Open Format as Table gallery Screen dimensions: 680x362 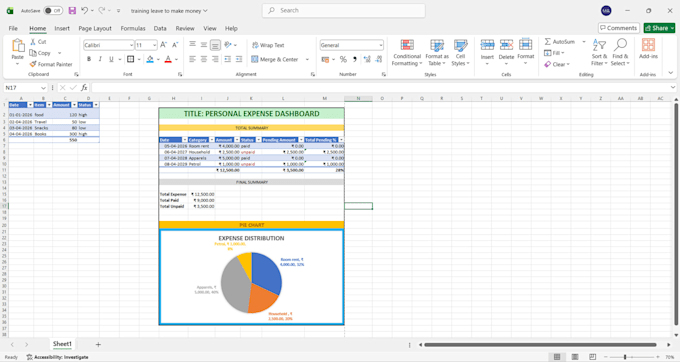point(437,52)
